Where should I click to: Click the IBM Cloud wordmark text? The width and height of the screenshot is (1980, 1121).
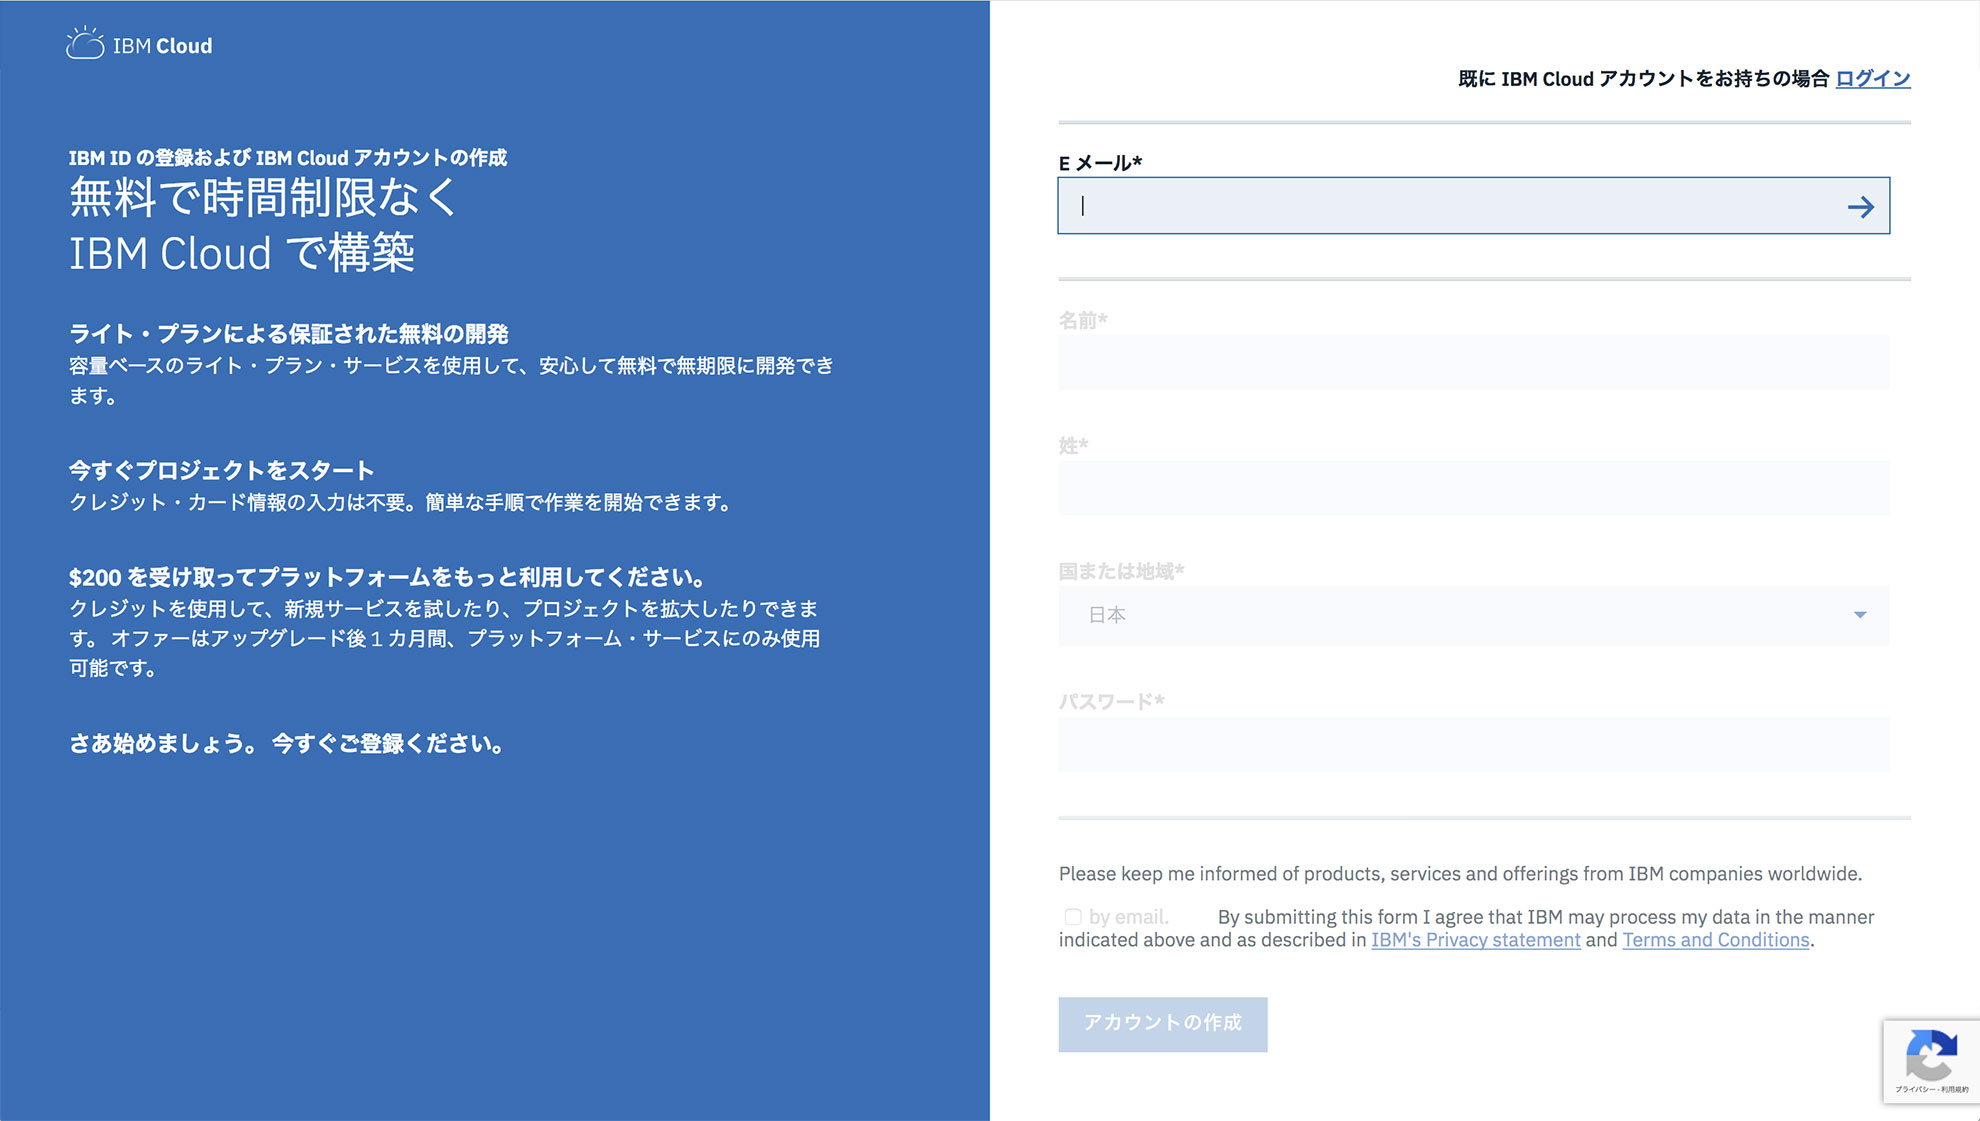(162, 46)
